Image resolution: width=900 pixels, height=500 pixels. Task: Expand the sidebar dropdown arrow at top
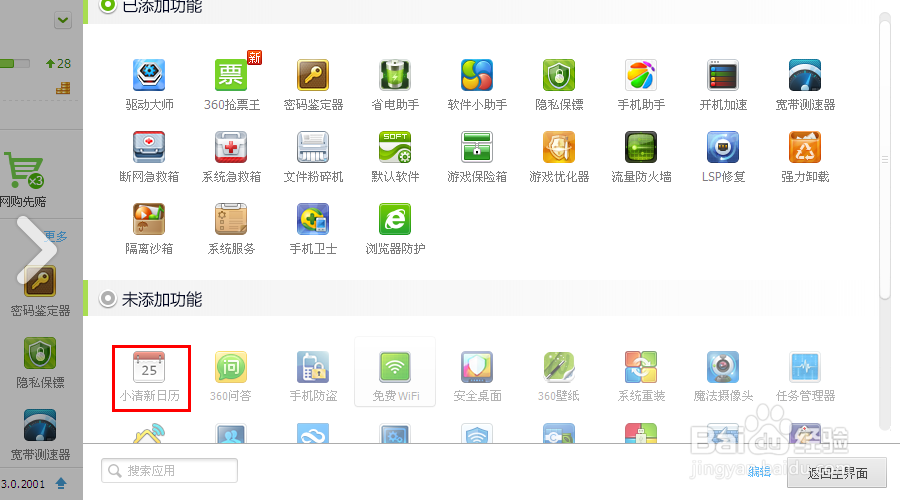[x=63, y=21]
